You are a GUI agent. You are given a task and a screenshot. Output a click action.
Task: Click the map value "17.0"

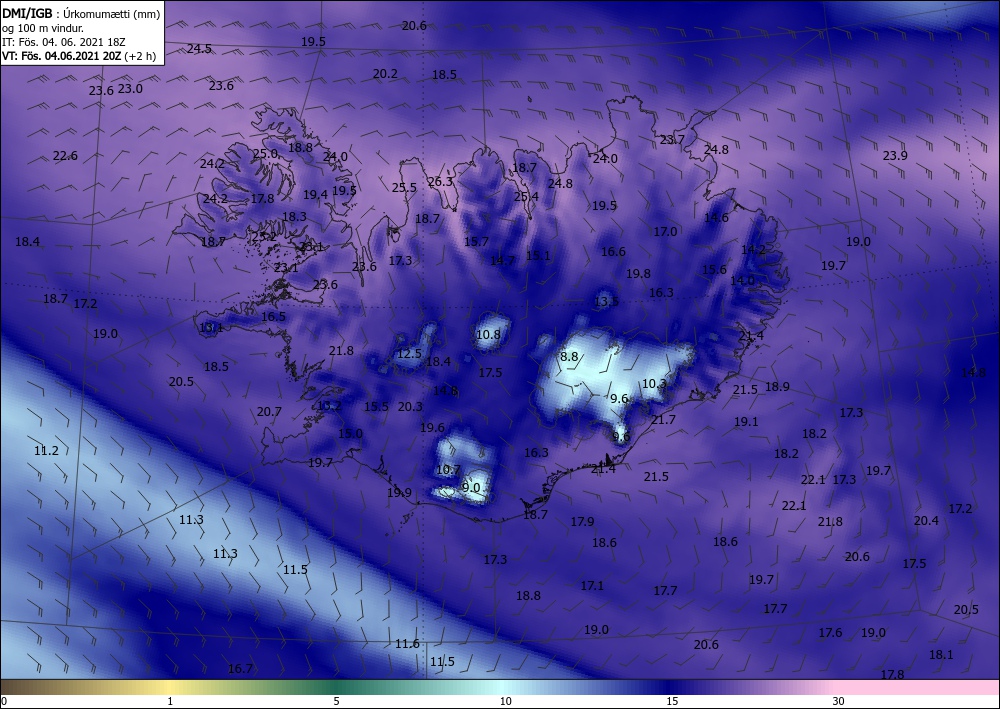click(665, 231)
